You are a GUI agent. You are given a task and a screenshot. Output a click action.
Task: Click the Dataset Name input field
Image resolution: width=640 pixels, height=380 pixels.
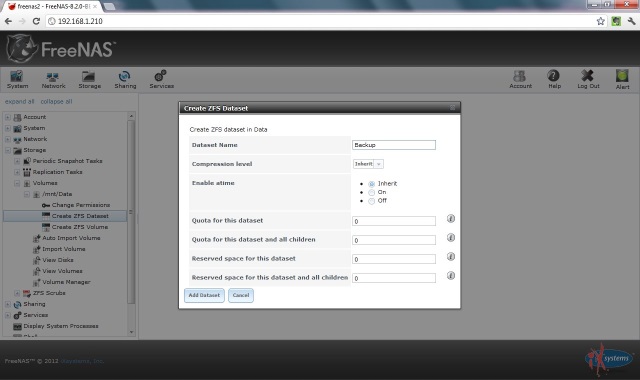click(394, 145)
